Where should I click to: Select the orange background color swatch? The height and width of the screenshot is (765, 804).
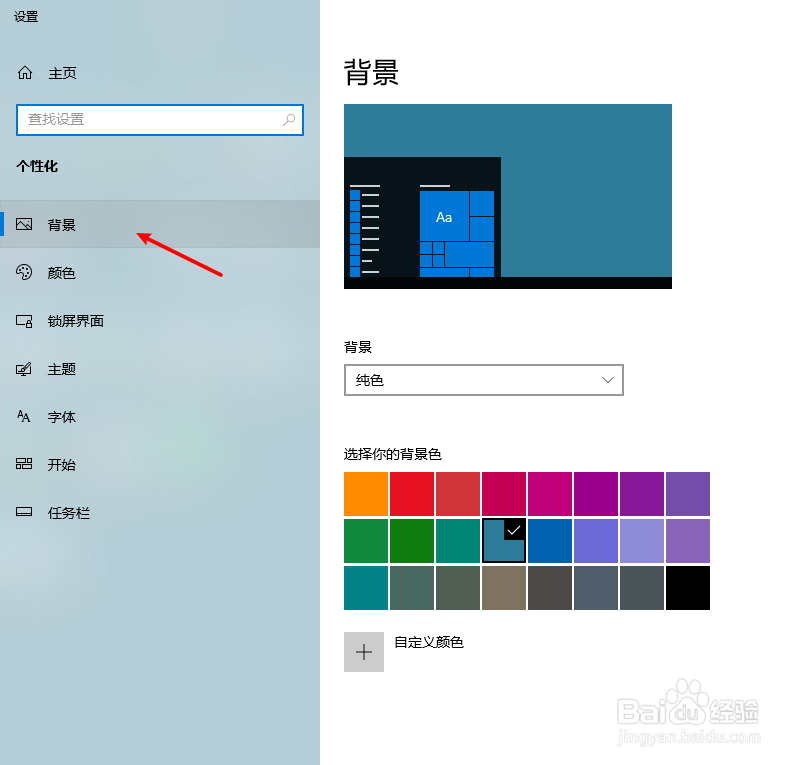(x=365, y=494)
